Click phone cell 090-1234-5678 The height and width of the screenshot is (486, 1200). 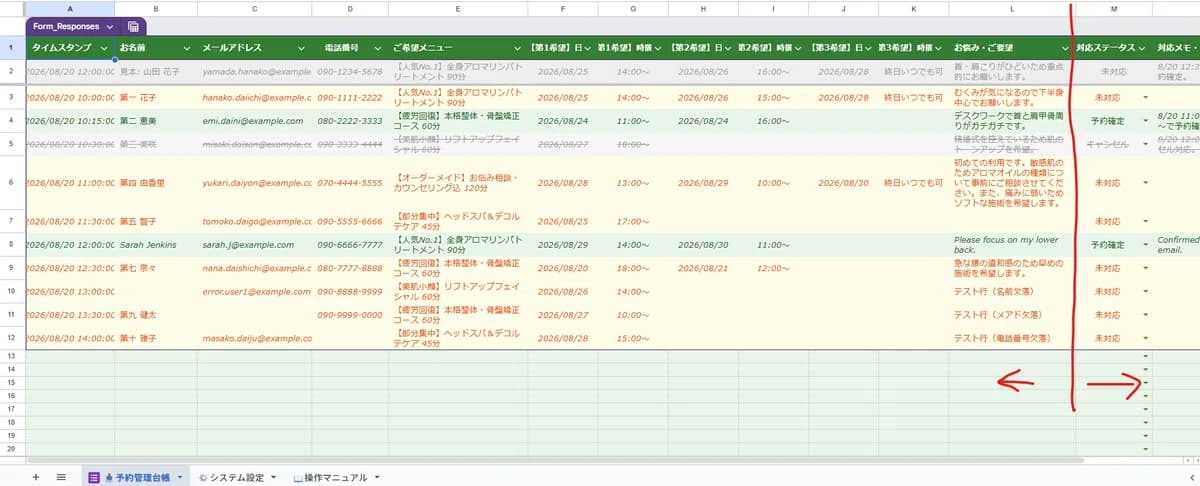coord(350,72)
